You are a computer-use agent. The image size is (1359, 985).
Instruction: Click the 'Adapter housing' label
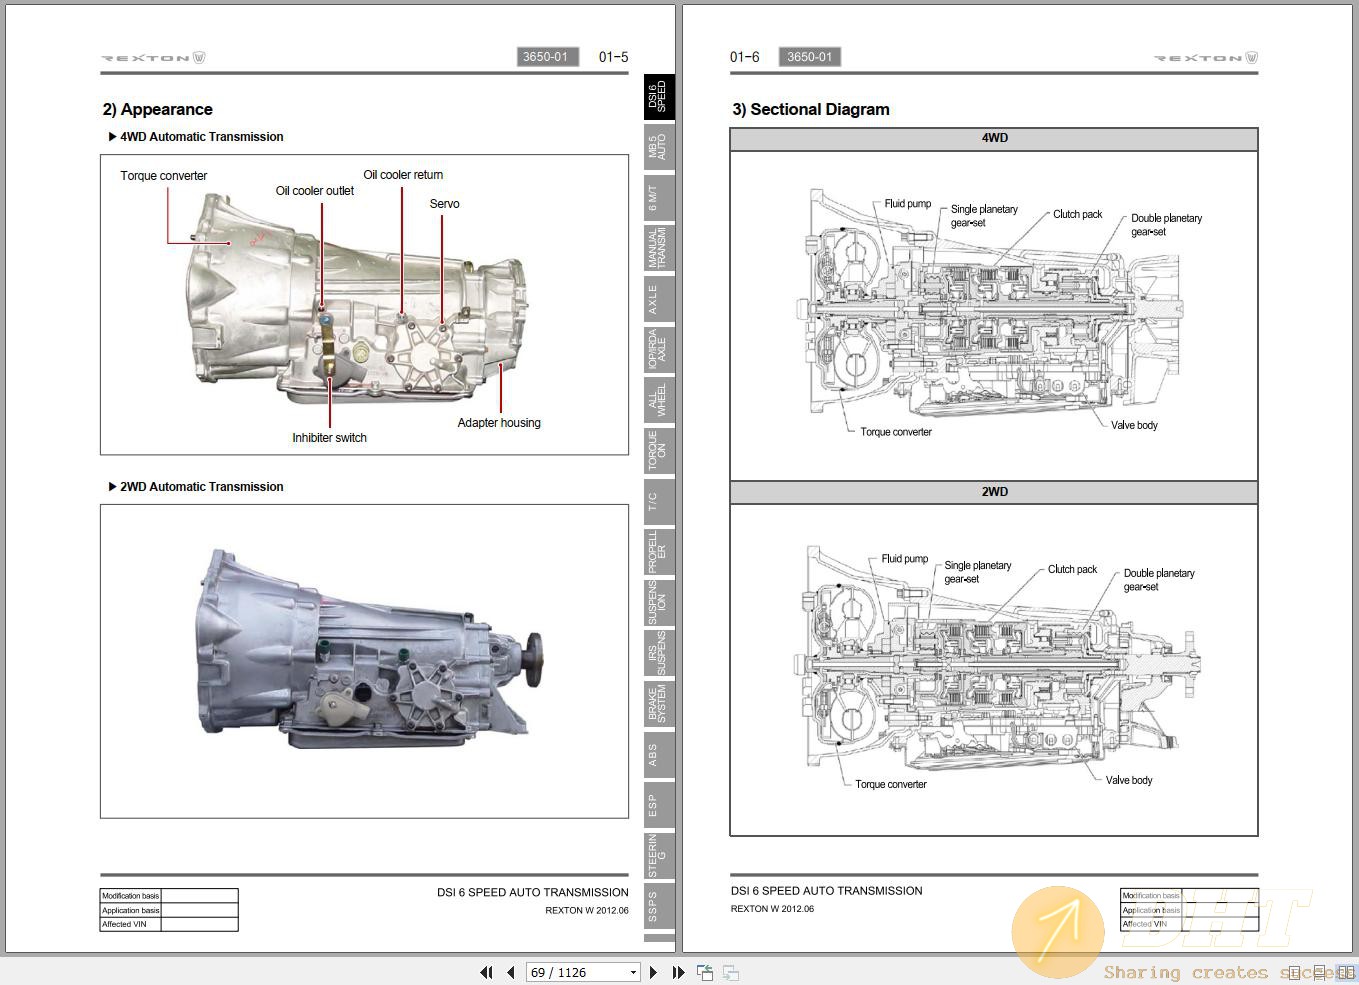(x=499, y=423)
